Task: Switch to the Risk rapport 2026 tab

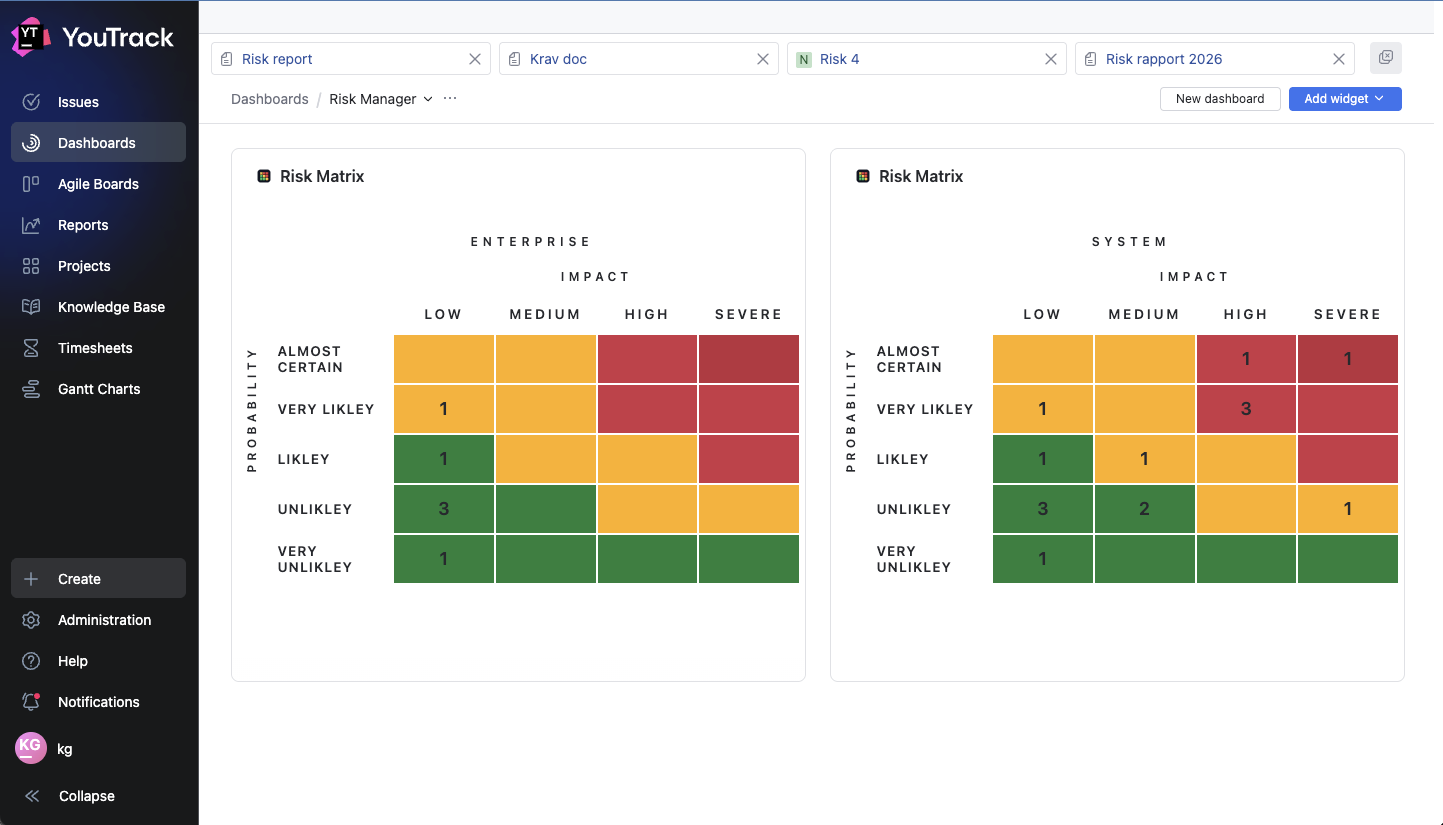Action: (1164, 59)
